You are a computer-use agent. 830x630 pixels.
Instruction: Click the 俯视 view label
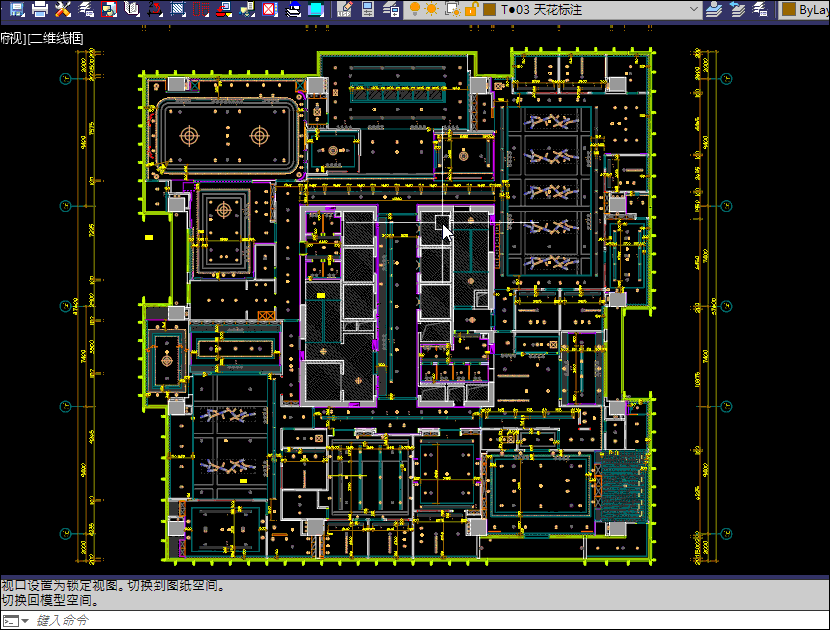[12, 39]
